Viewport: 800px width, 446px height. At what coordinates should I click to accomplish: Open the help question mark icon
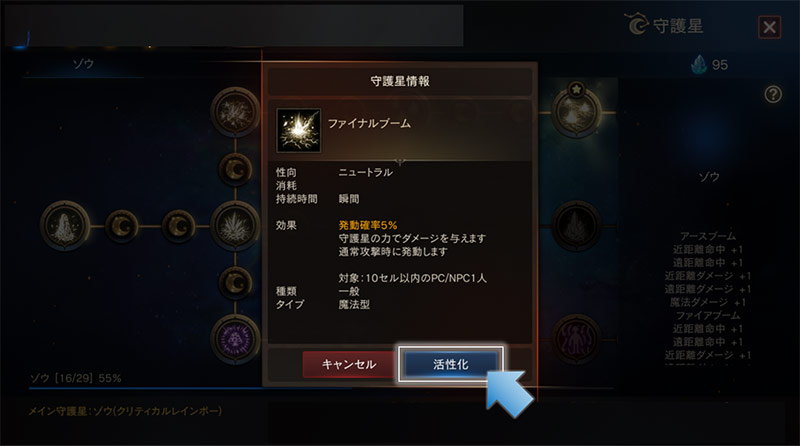click(x=773, y=94)
